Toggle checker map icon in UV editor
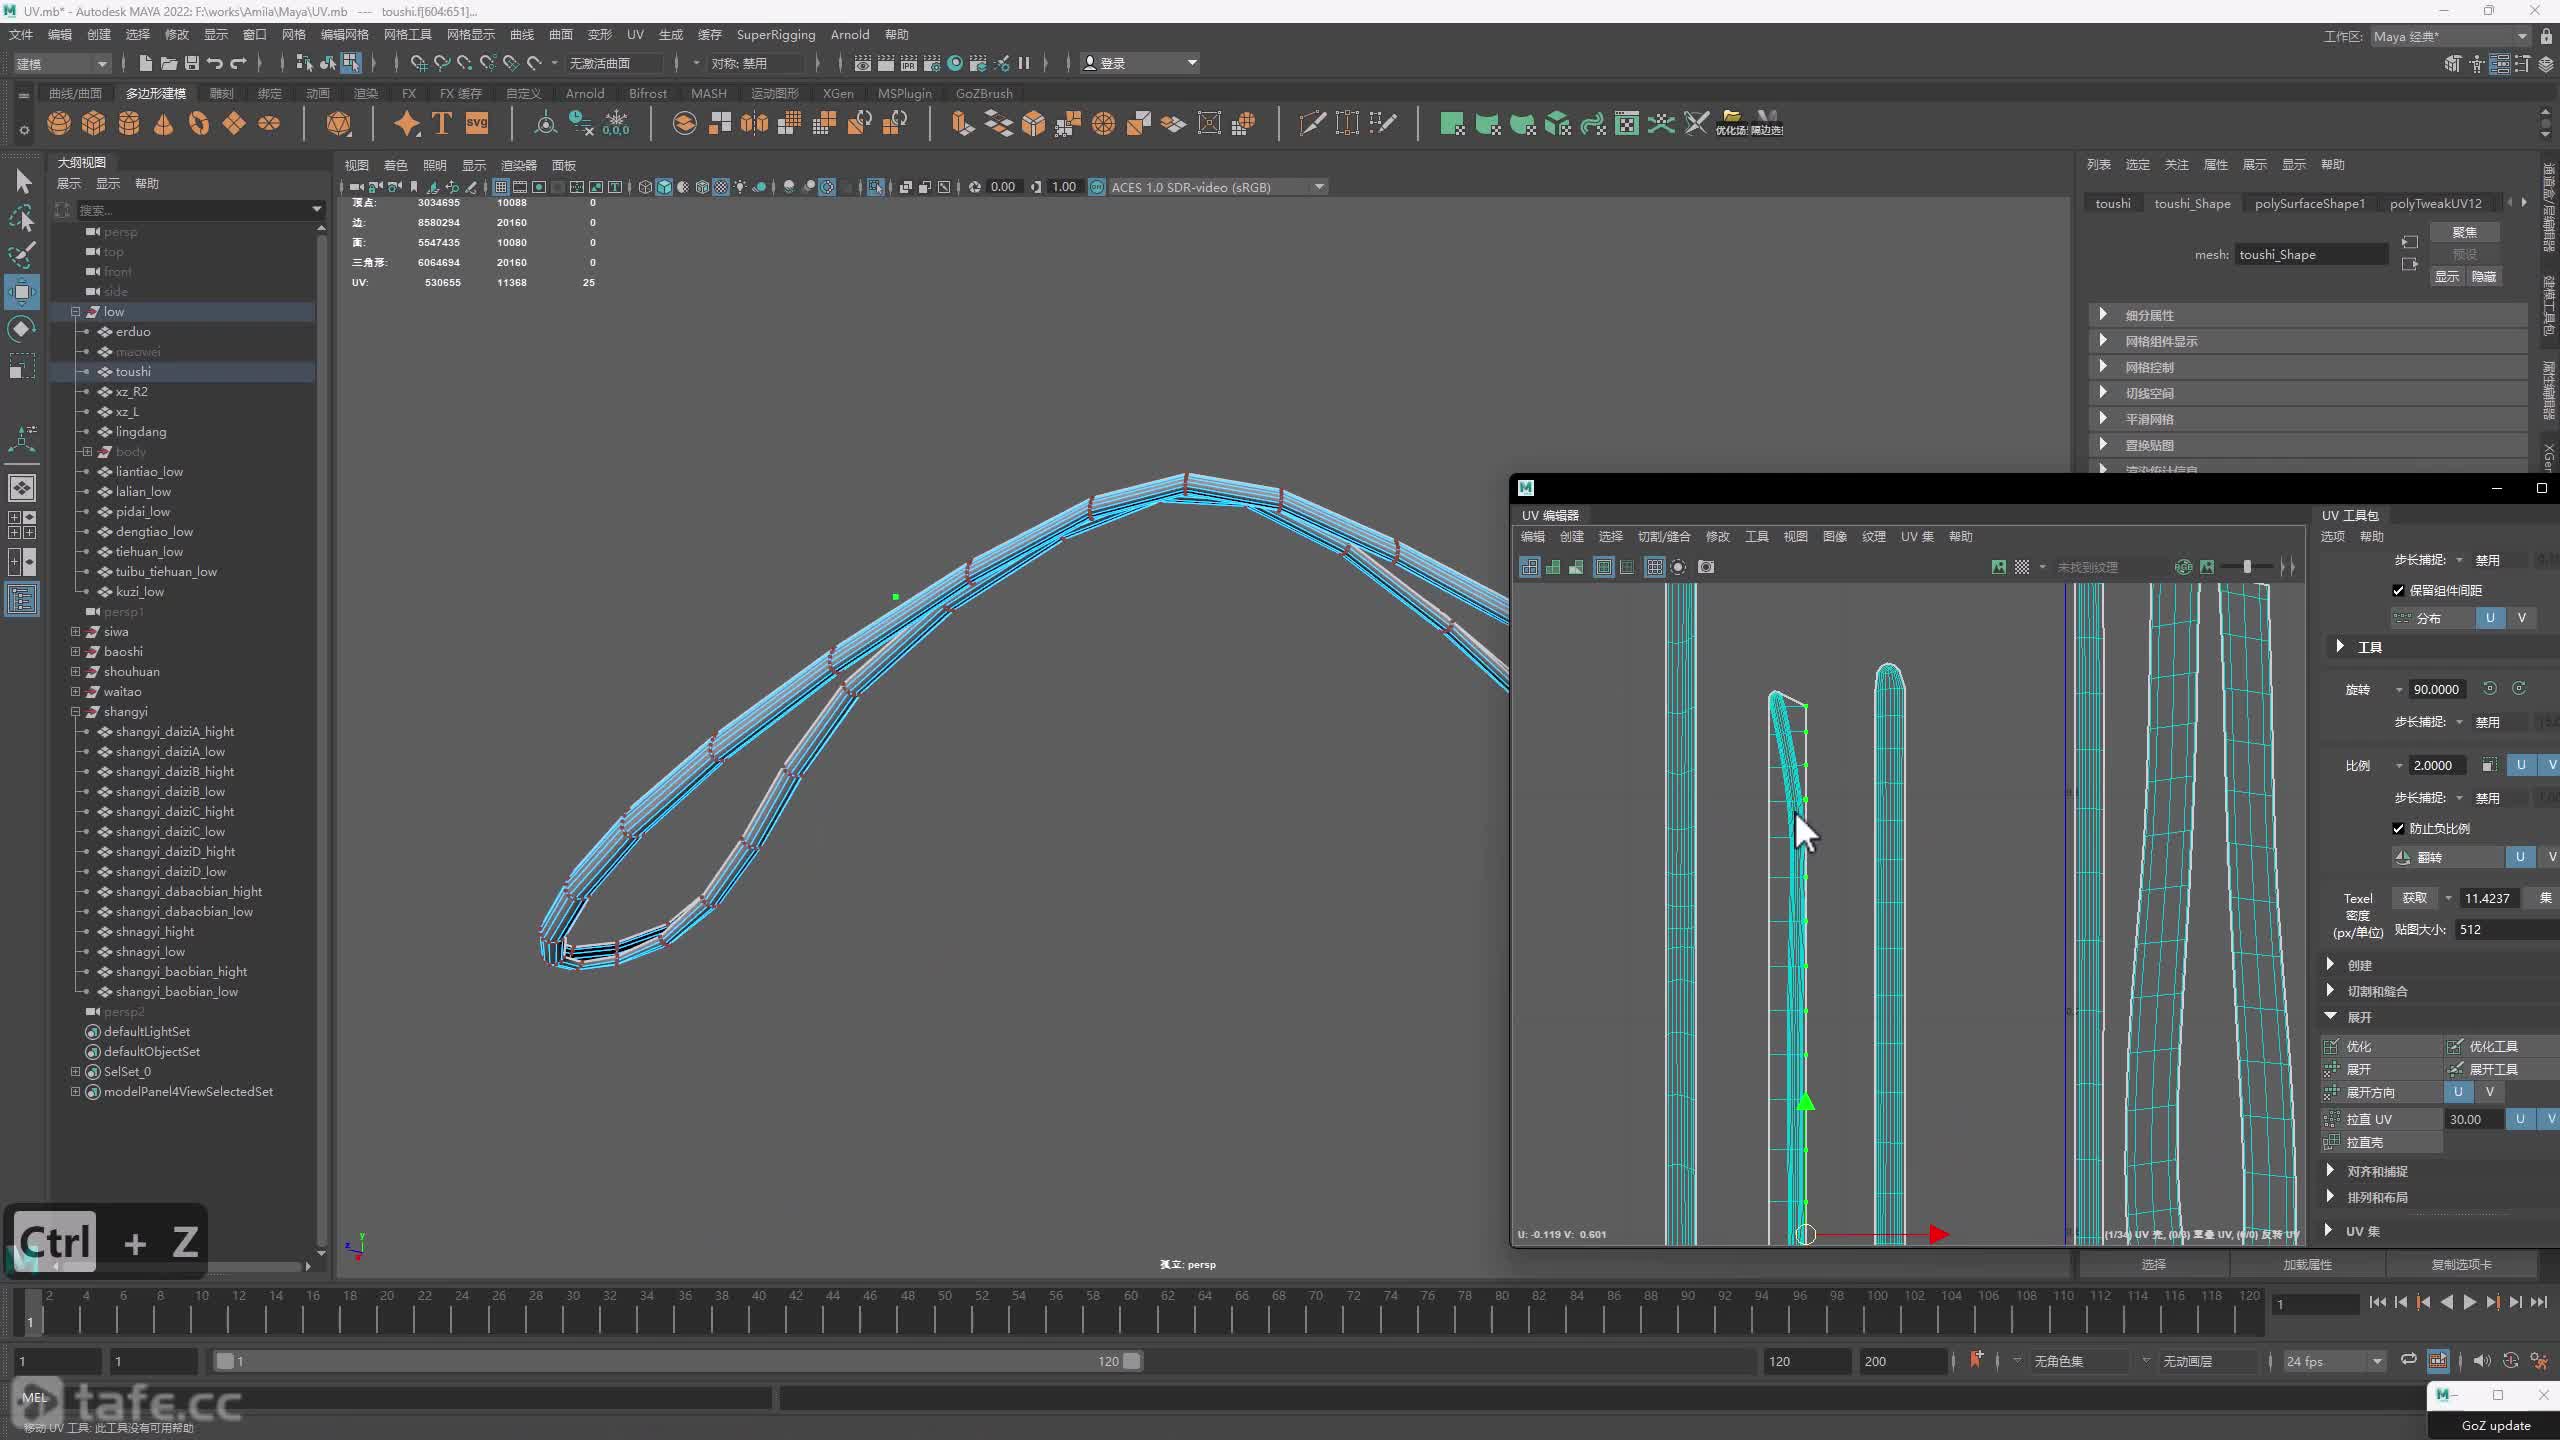This screenshot has height=1440, width=2560. coord(2022,567)
